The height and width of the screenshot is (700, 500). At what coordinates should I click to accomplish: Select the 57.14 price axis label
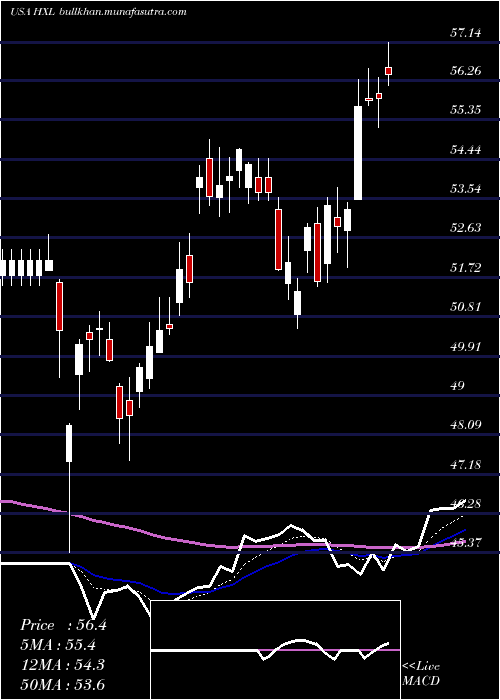pos(466,32)
